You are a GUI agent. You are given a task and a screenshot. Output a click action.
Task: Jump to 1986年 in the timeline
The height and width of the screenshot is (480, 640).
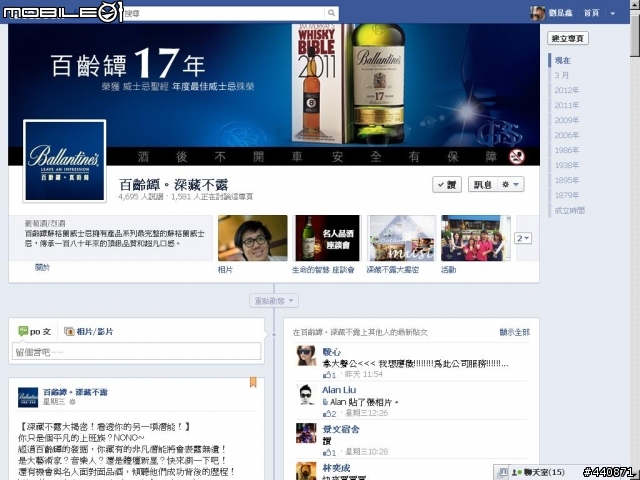(x=567, y=150)
